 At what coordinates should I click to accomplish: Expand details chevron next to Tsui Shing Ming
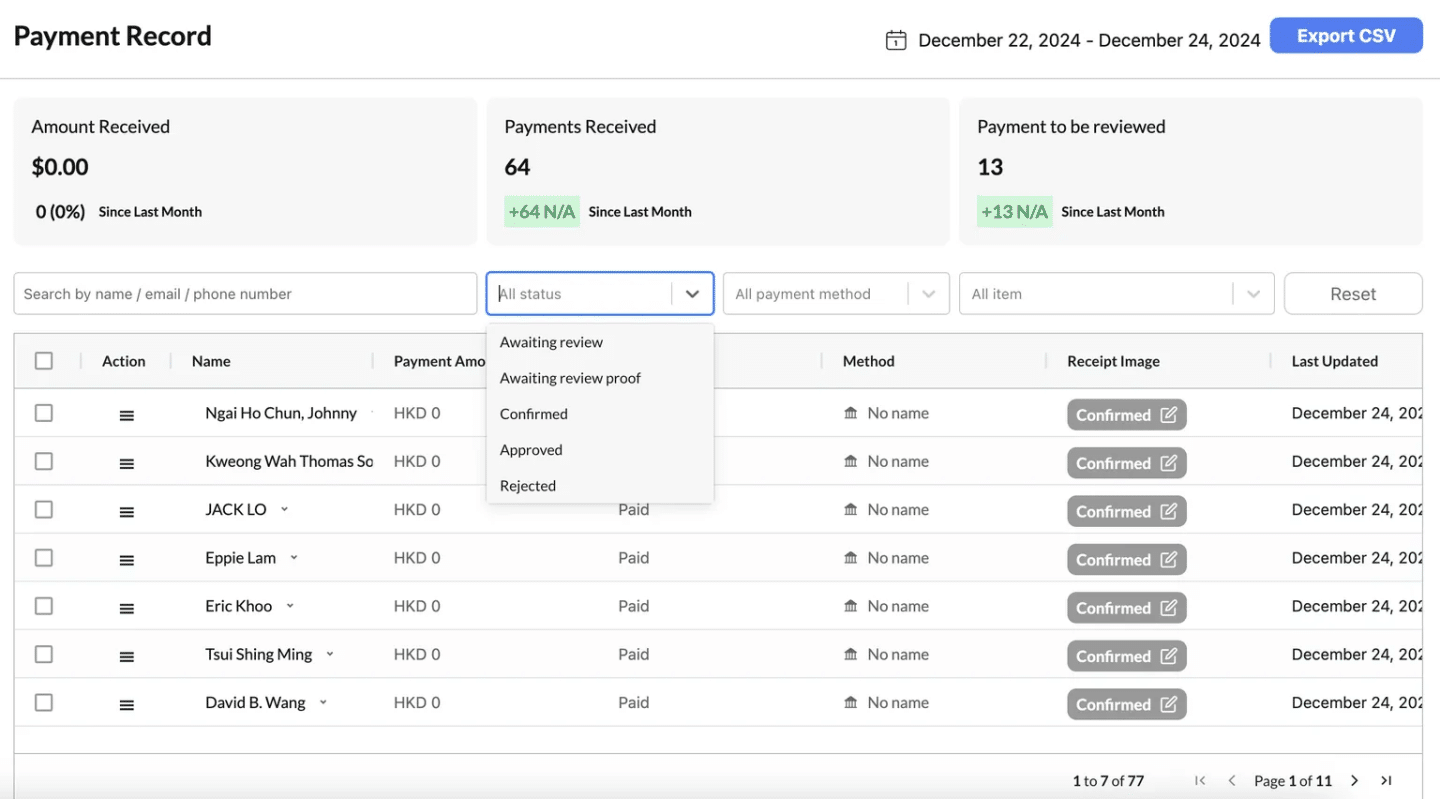pos(330,654)
